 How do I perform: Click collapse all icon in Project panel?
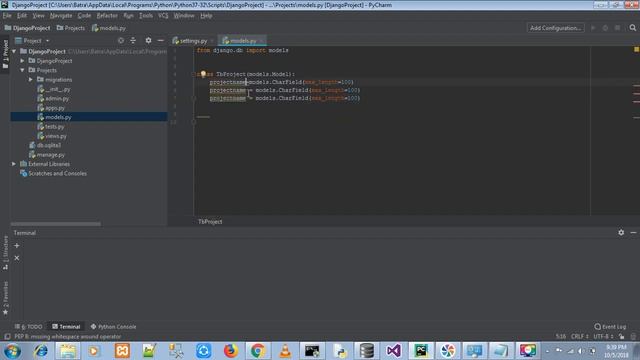[133, 40]
